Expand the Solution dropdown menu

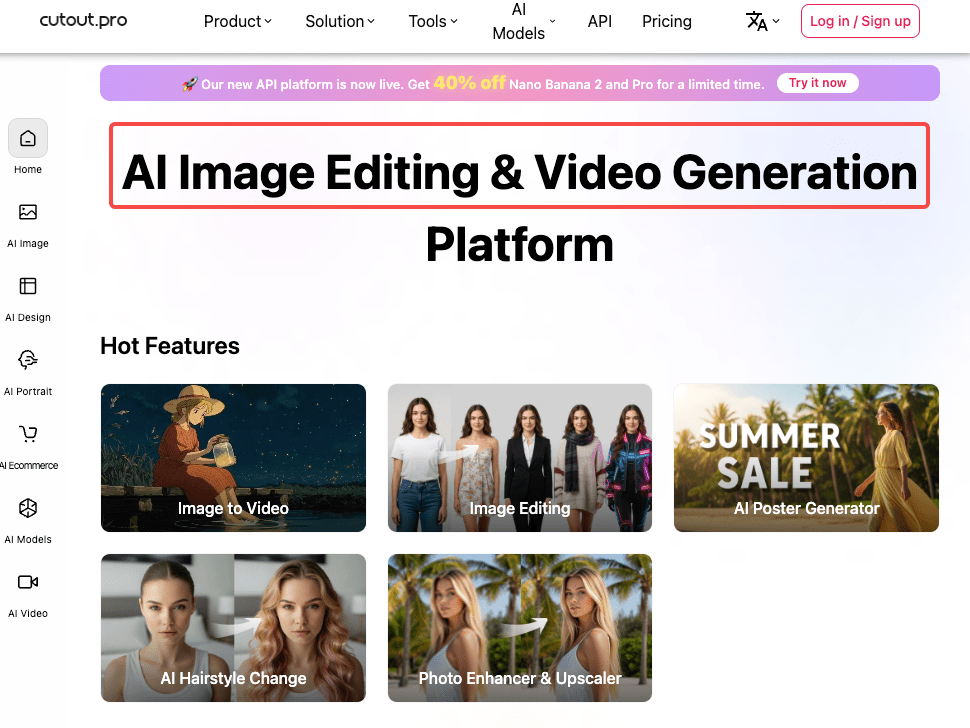340,21
